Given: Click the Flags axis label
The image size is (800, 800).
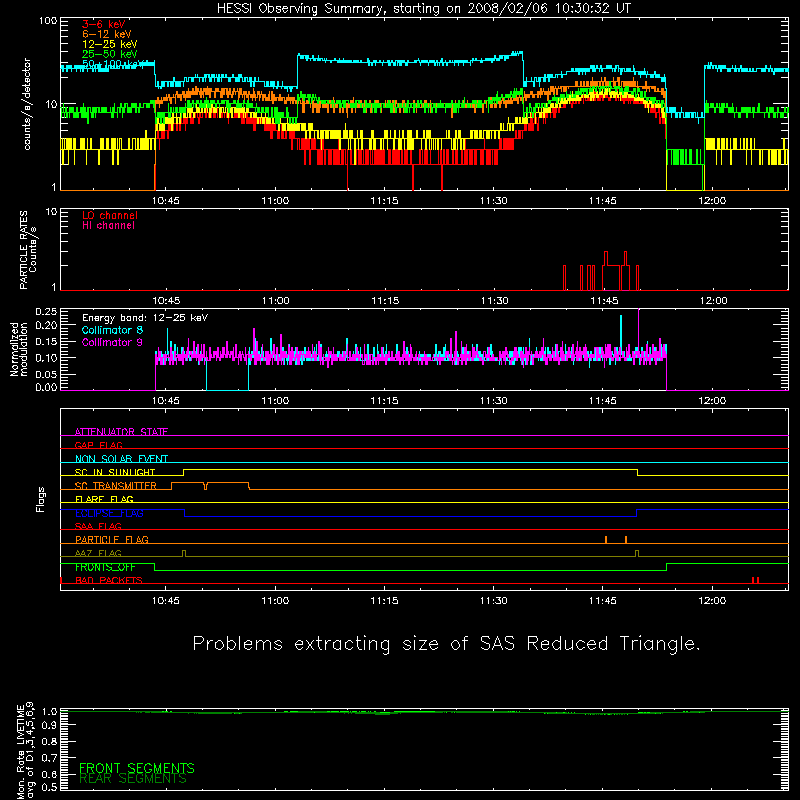Looking at the screenshot, I should 40,499.
